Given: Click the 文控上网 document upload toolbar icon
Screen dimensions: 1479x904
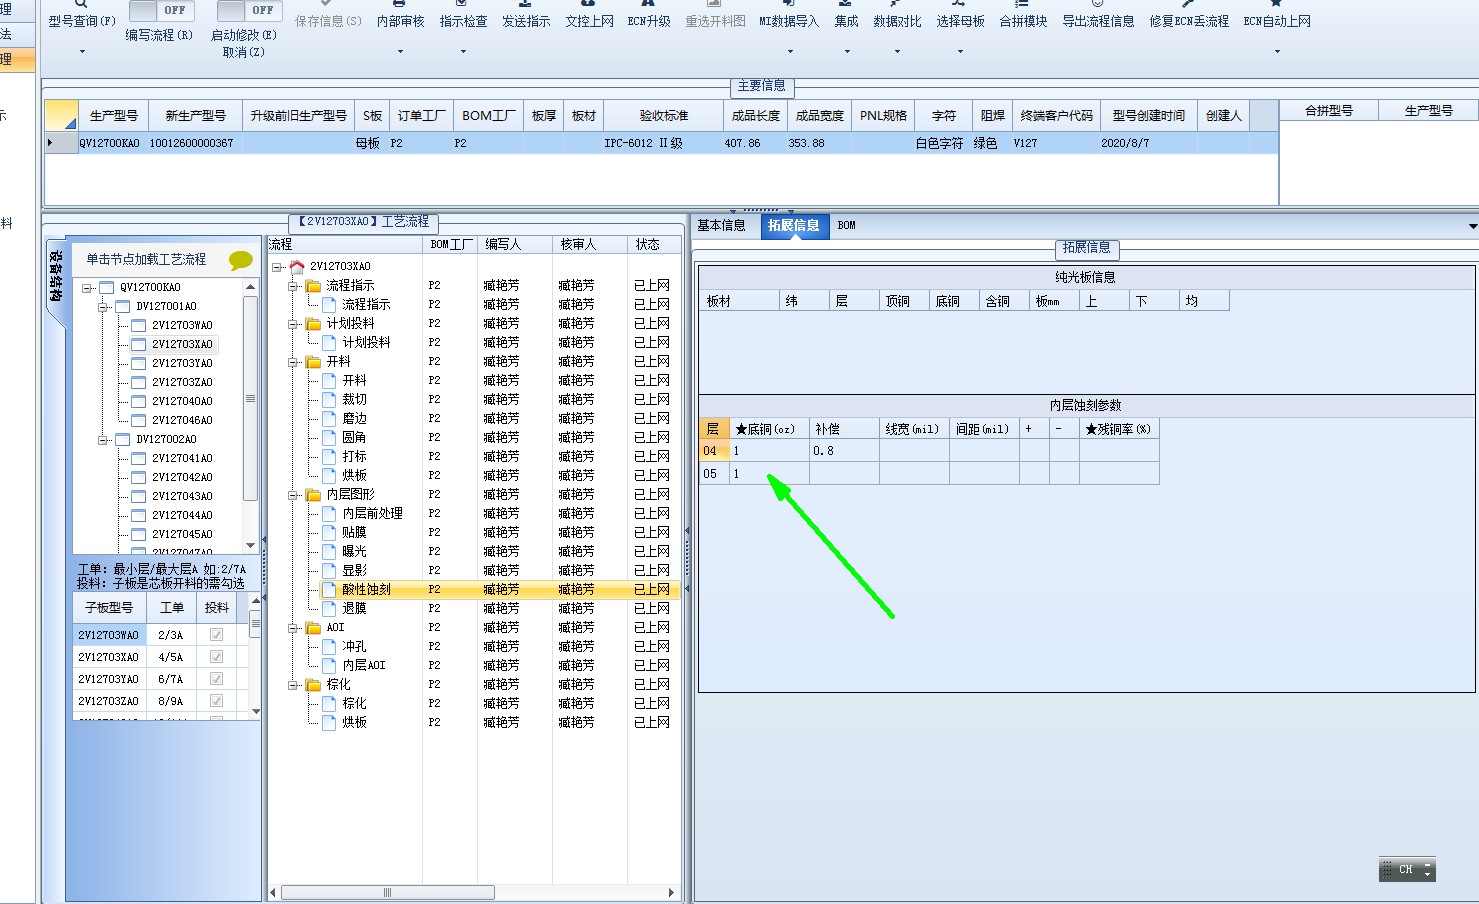Looking at the screenshot, I should (x=589, y=4).
